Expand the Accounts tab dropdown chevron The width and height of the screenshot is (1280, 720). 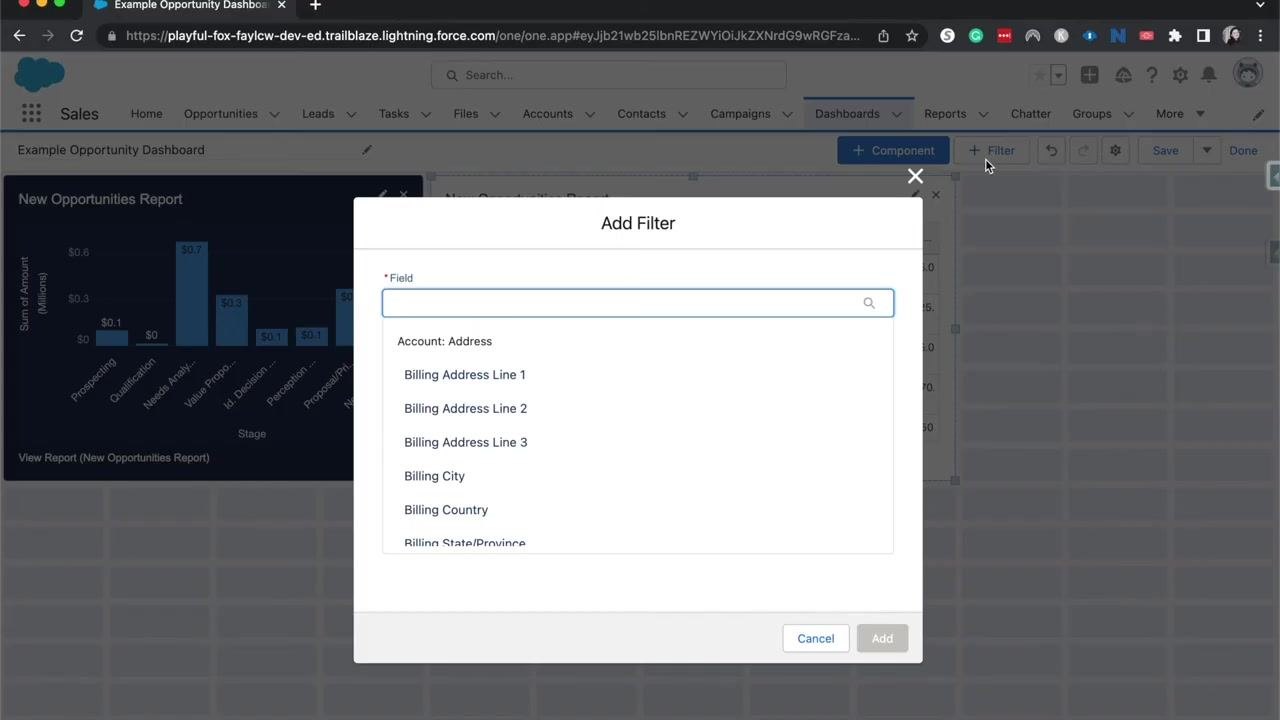coord(590,114)
